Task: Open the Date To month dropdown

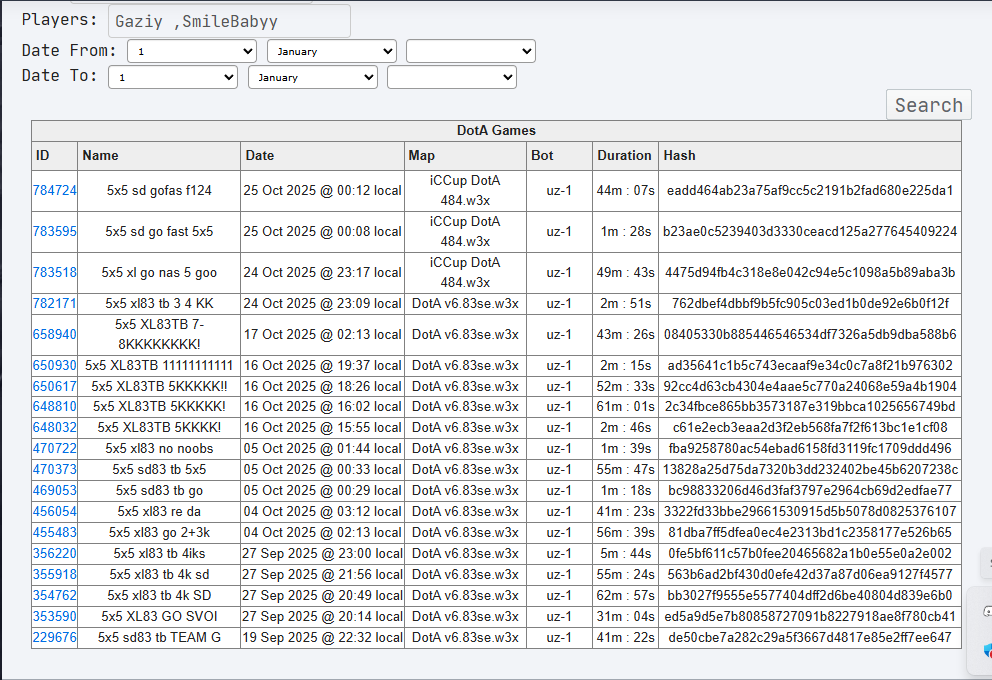Action: pyautogui.click(x=313, y=77)
